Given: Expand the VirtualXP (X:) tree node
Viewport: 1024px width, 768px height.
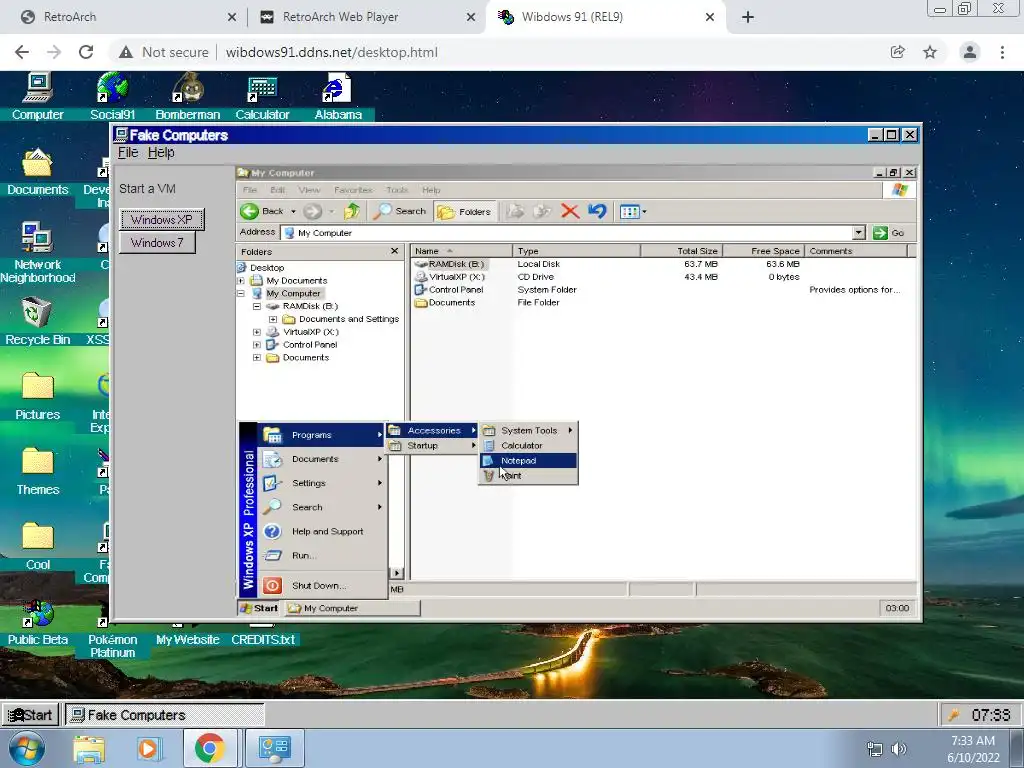Looking at the screenshot, I should pyautogui.click(x=257, y=332).
